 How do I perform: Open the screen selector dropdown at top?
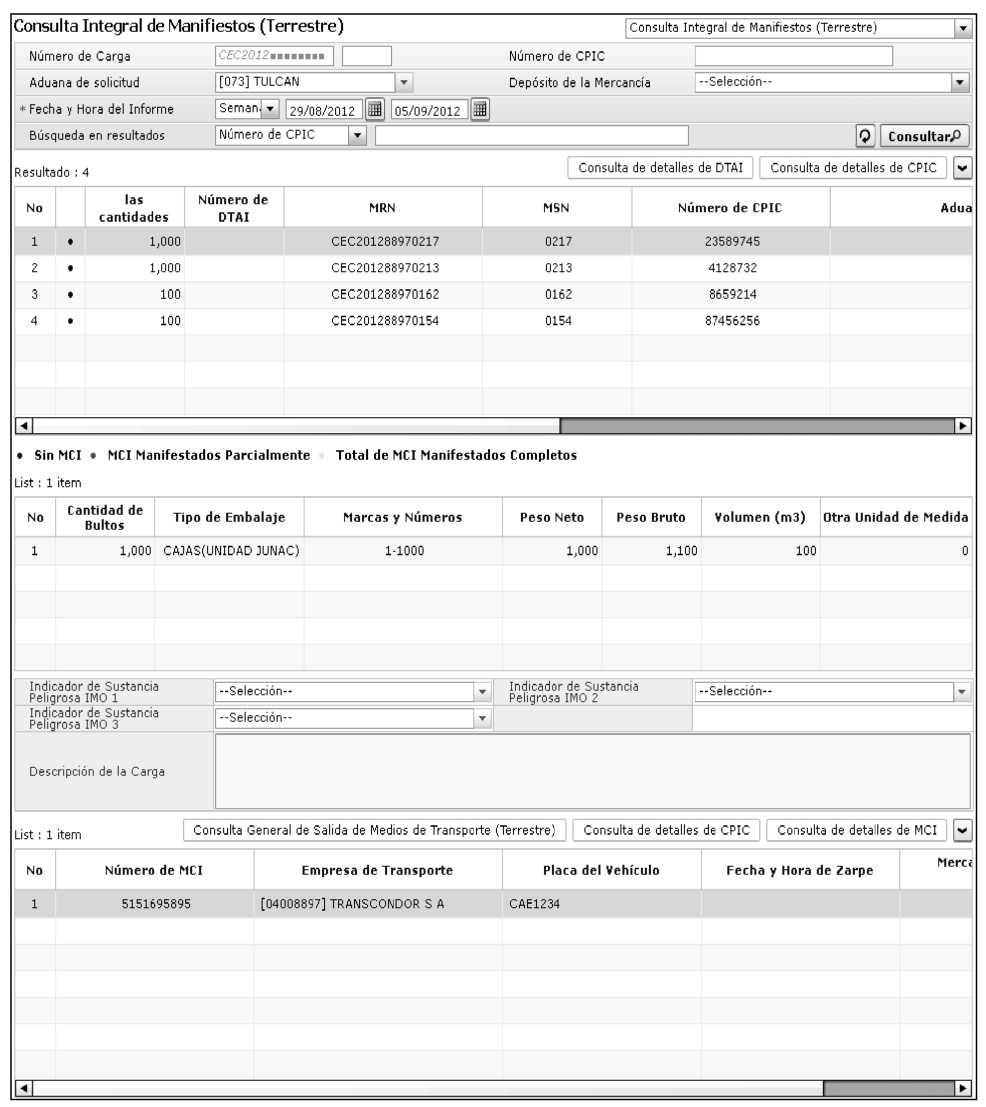(963, 28)
